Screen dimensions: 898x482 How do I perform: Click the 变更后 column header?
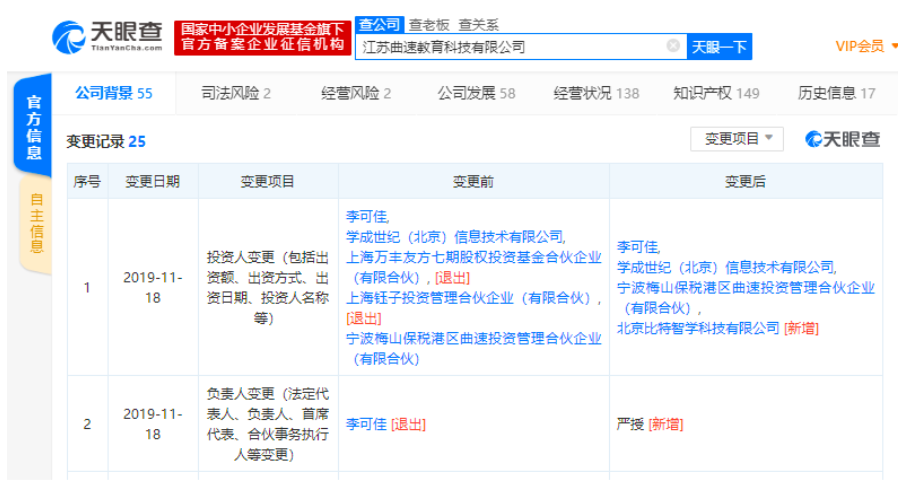point(745,181)
